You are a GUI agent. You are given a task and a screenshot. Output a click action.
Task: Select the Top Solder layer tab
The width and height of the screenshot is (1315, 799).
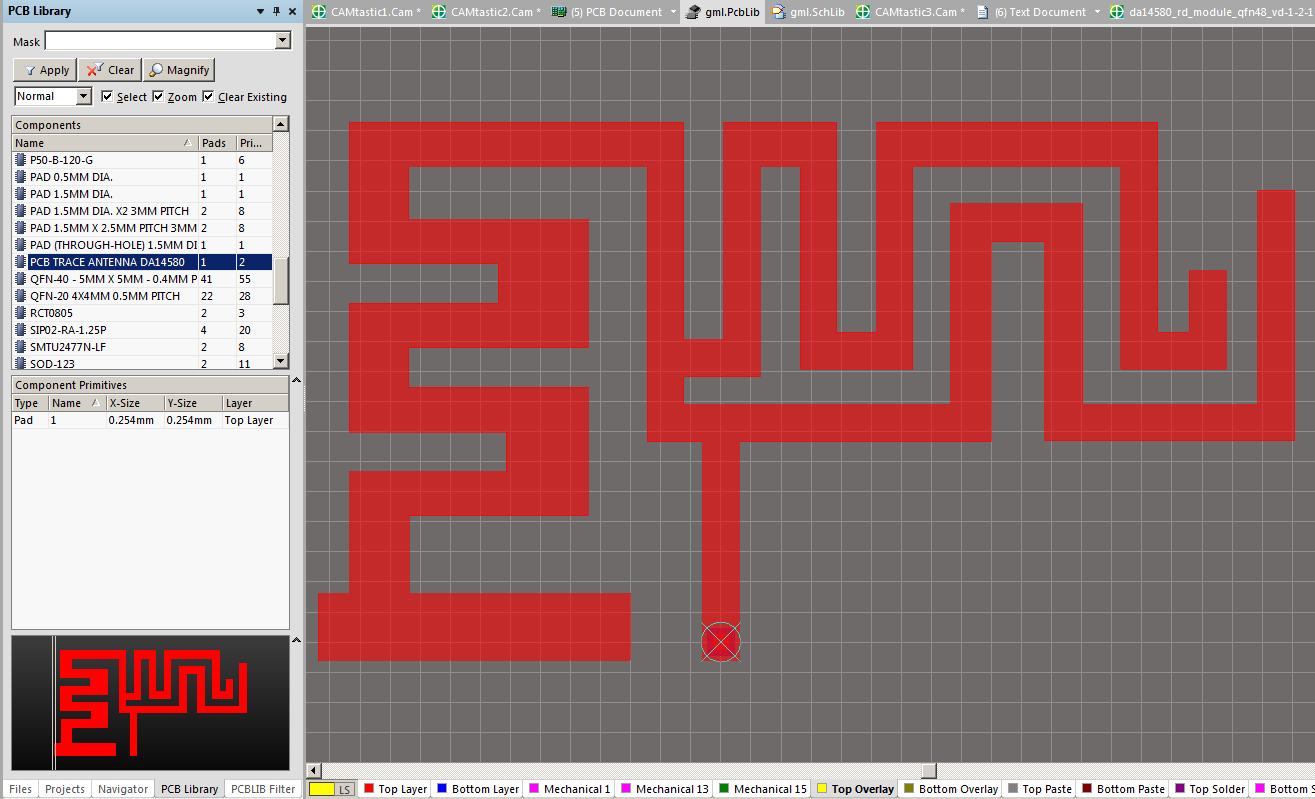click(x=1210, y=789)
